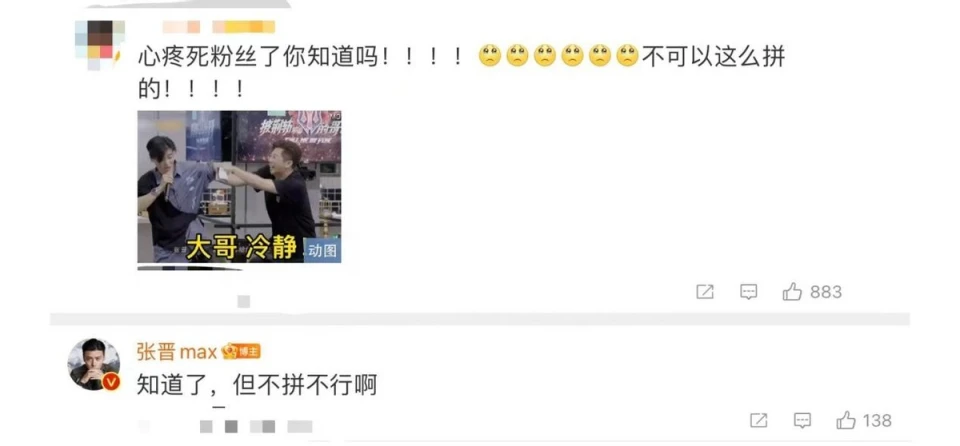Click the blurred username of first commenter
The height and width of the screenshot is (446, 960).
[219, 26]
